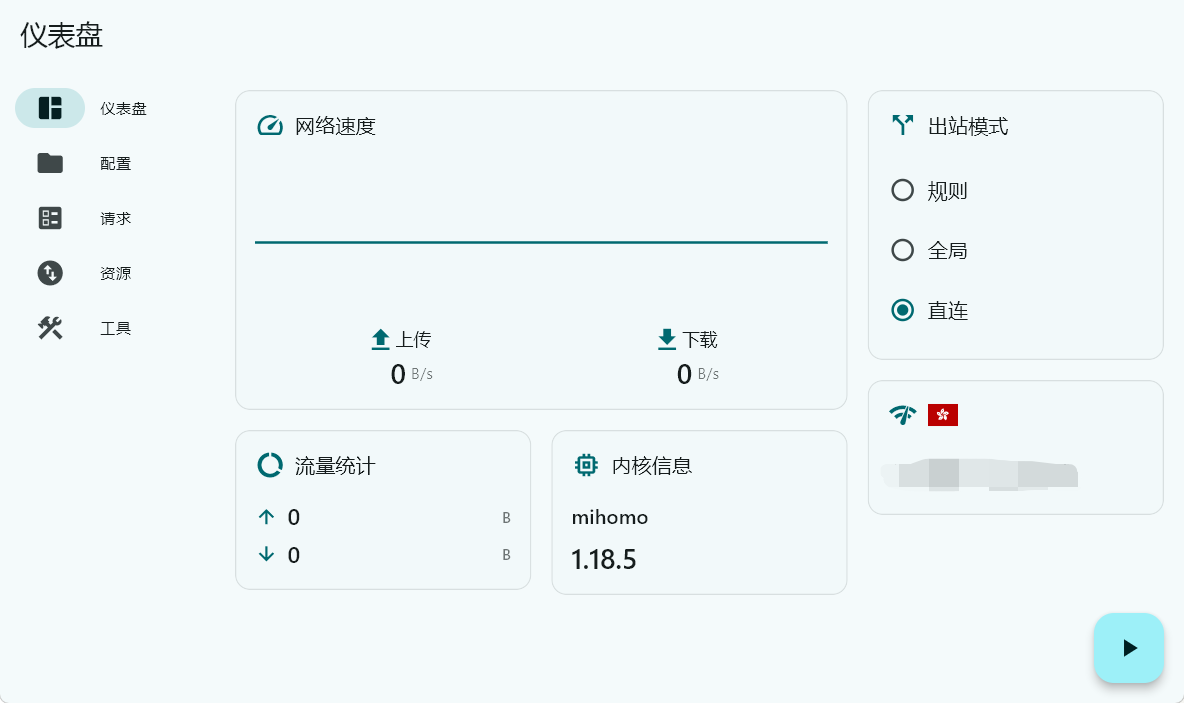Select the 全局 radio button
This screenshot has height=703, width=1184.
[x=903, y=250]
